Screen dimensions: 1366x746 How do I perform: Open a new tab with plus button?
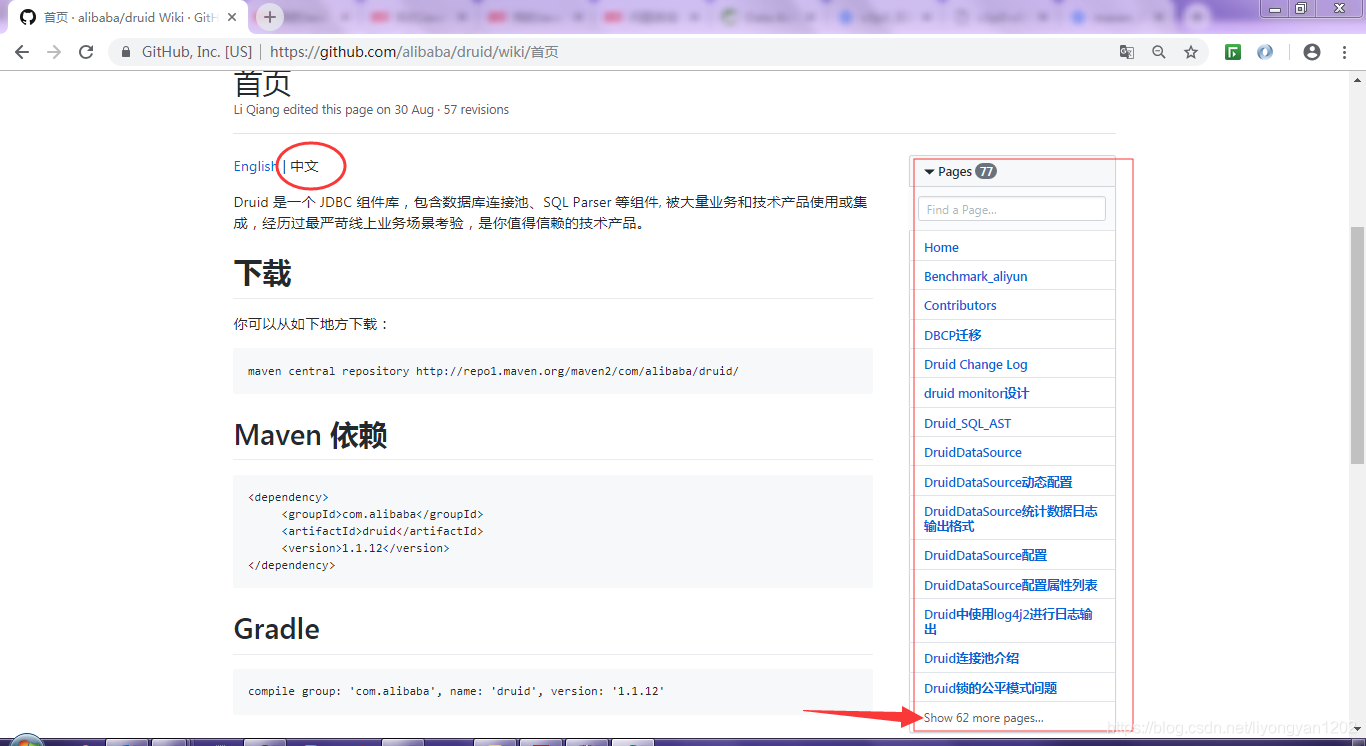270,17
